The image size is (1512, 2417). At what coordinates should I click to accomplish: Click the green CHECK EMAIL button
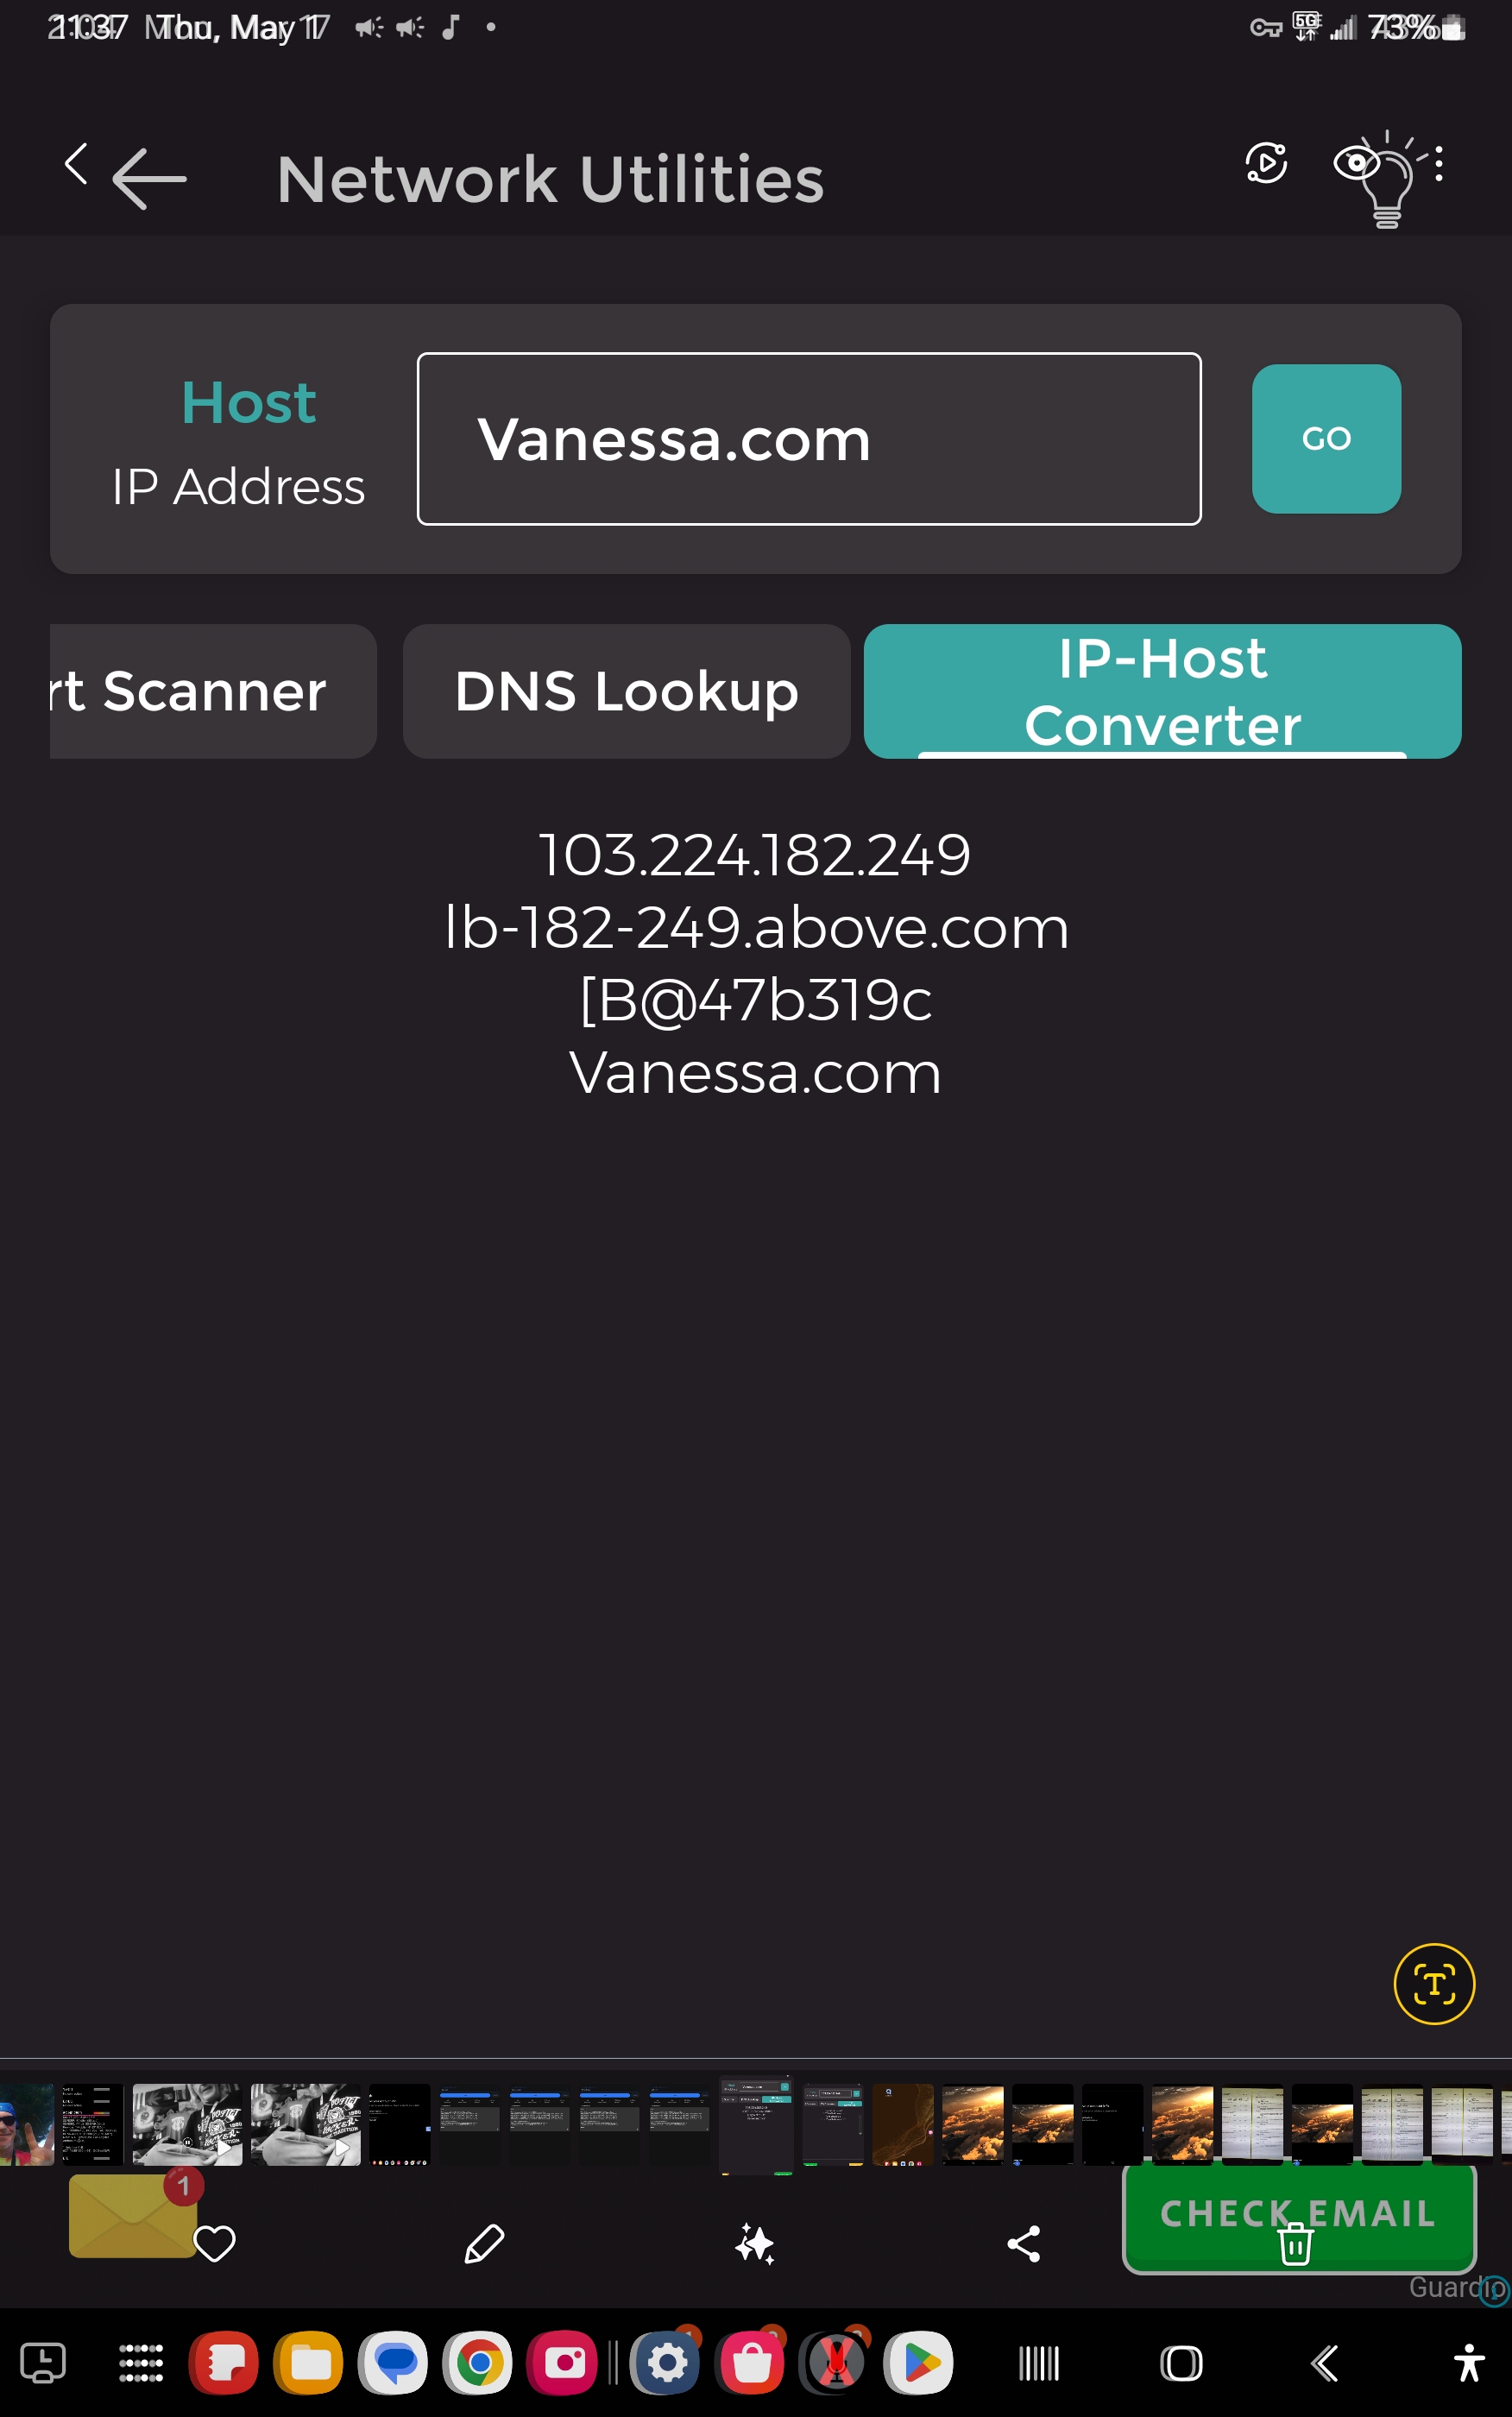(x=1299, y=2216)
